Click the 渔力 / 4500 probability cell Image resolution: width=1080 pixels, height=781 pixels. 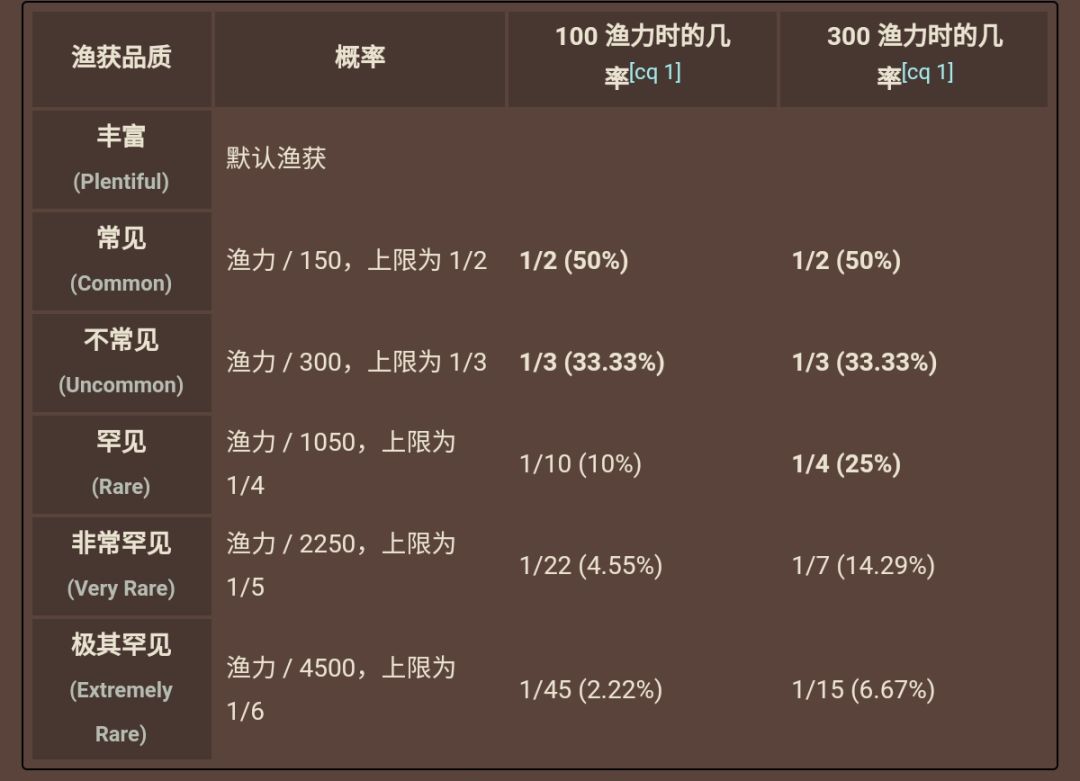[x=340, y=689]
